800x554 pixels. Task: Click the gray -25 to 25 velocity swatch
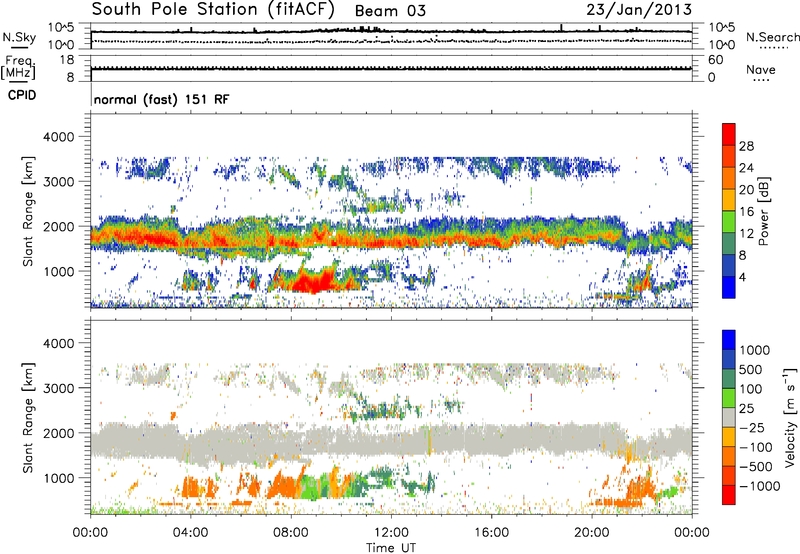[x=729, y=417]
